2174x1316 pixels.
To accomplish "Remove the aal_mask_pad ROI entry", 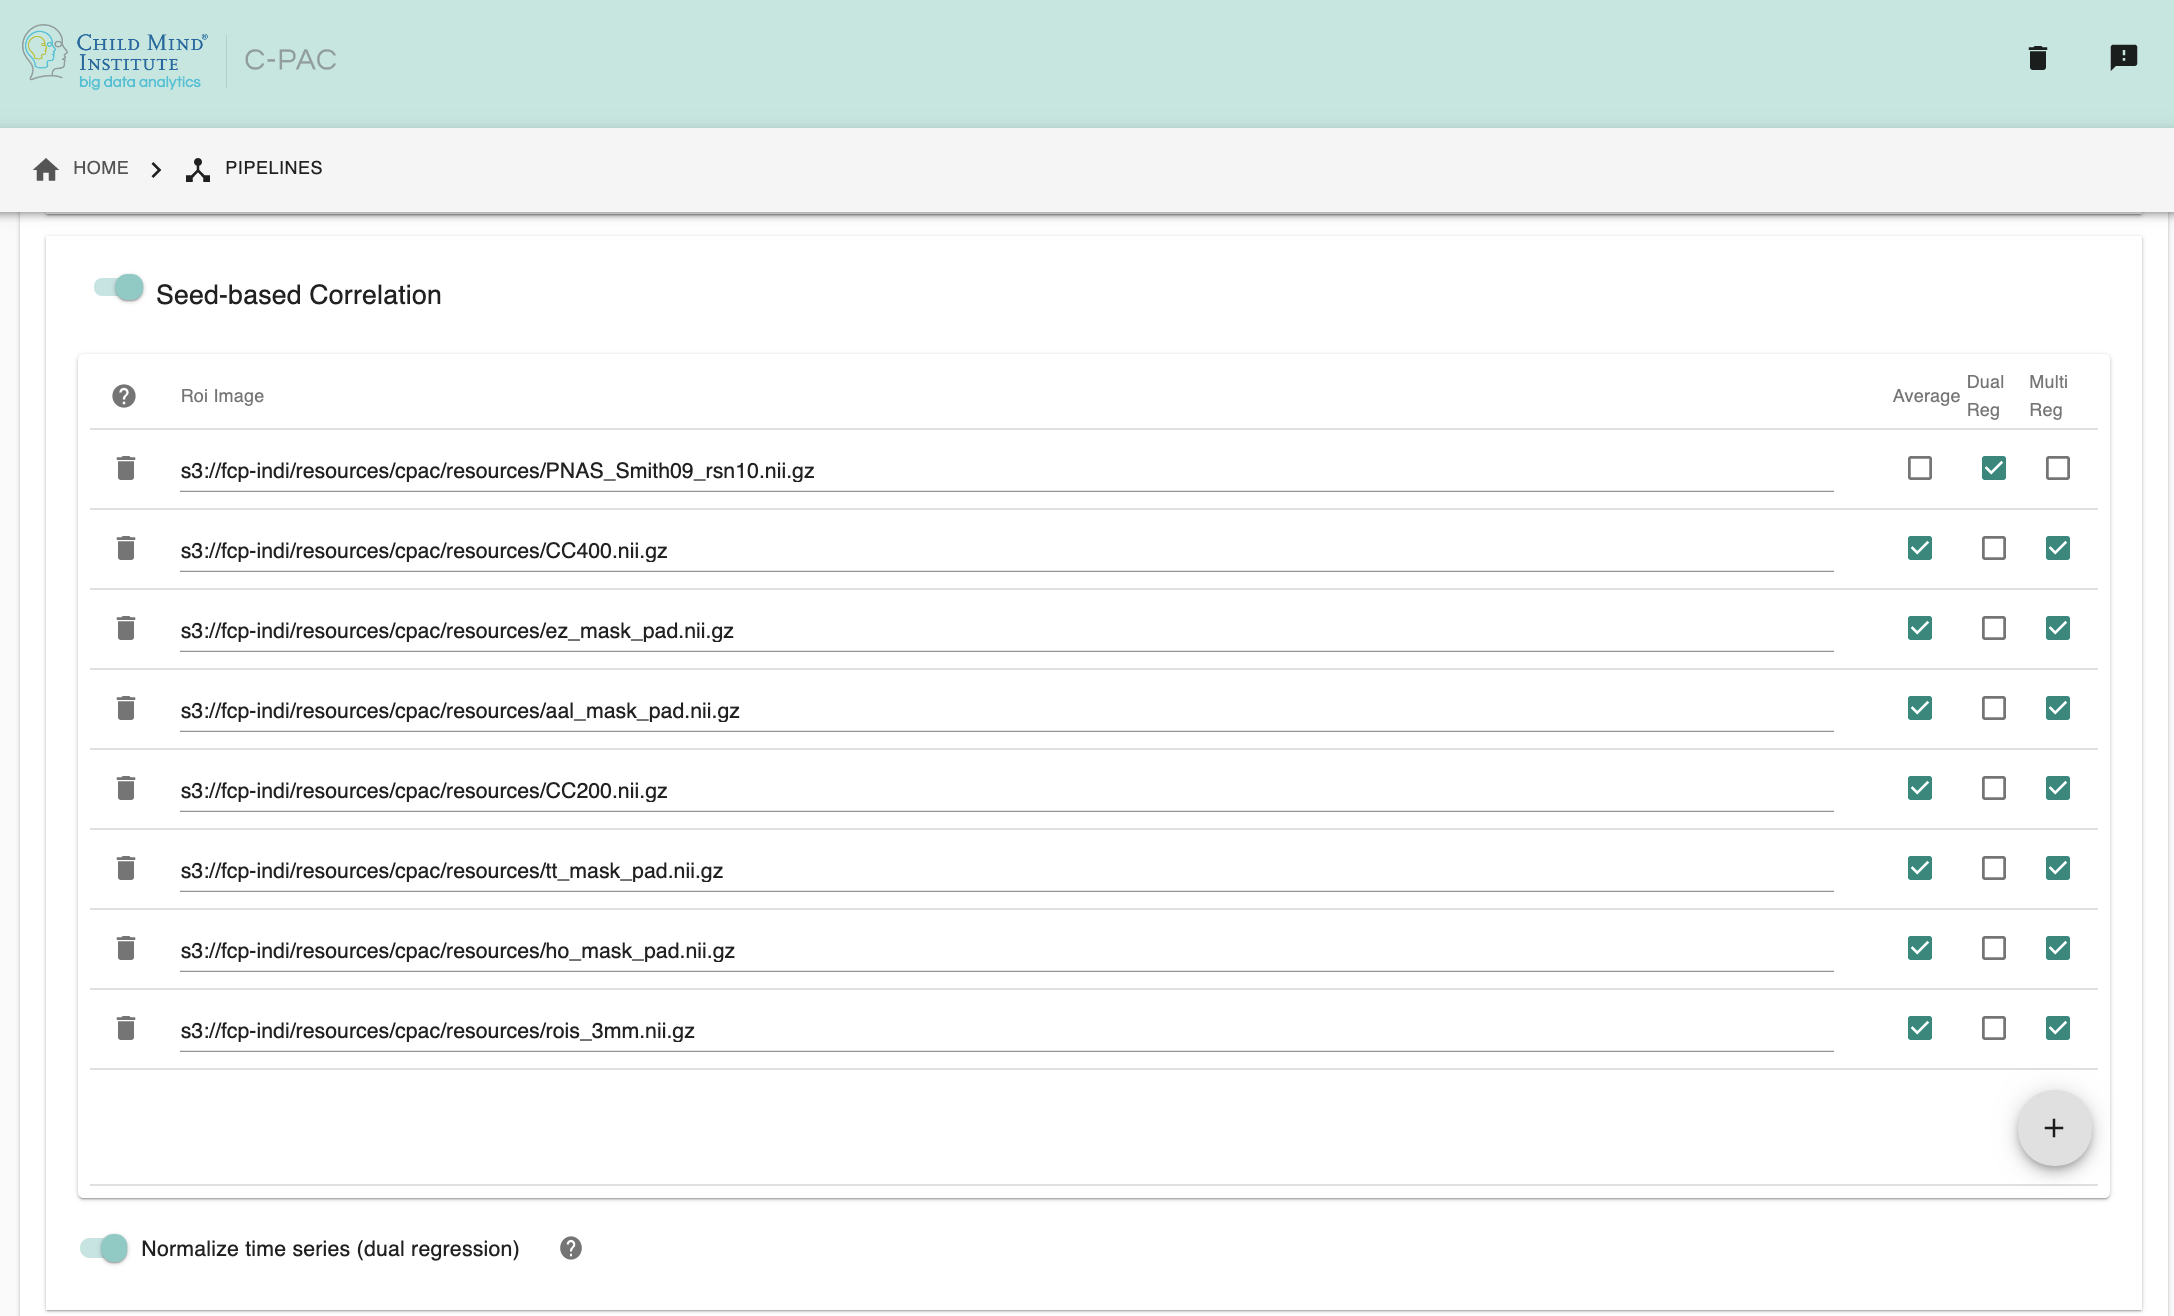I will coord(126,708).
